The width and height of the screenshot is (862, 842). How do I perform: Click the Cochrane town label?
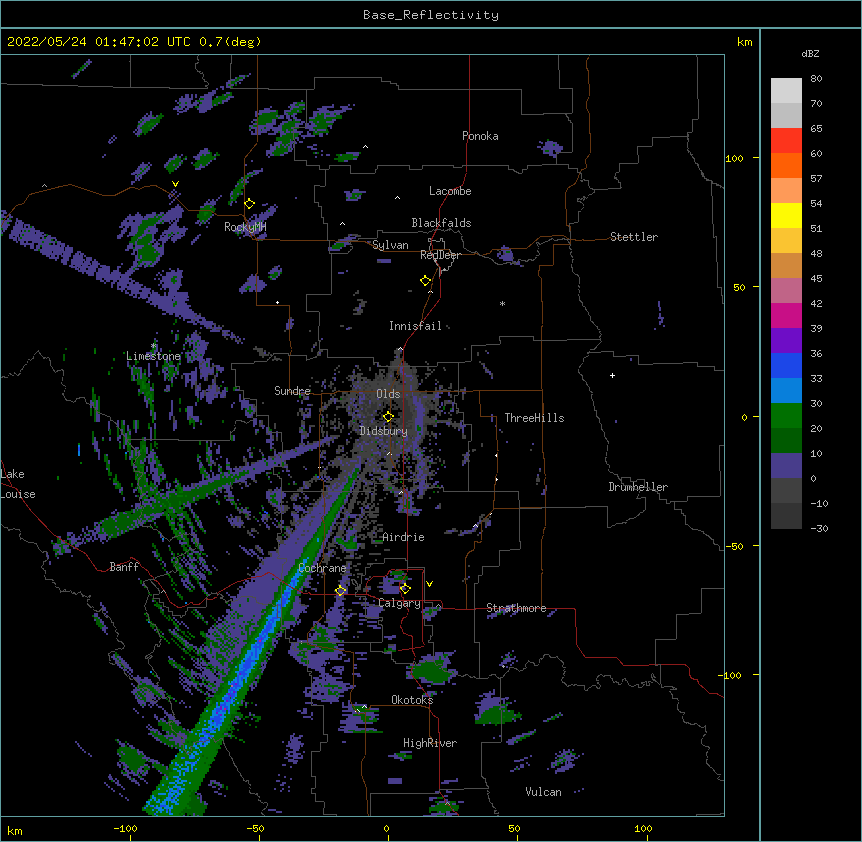pyautogui.click(x=322, y=568)
